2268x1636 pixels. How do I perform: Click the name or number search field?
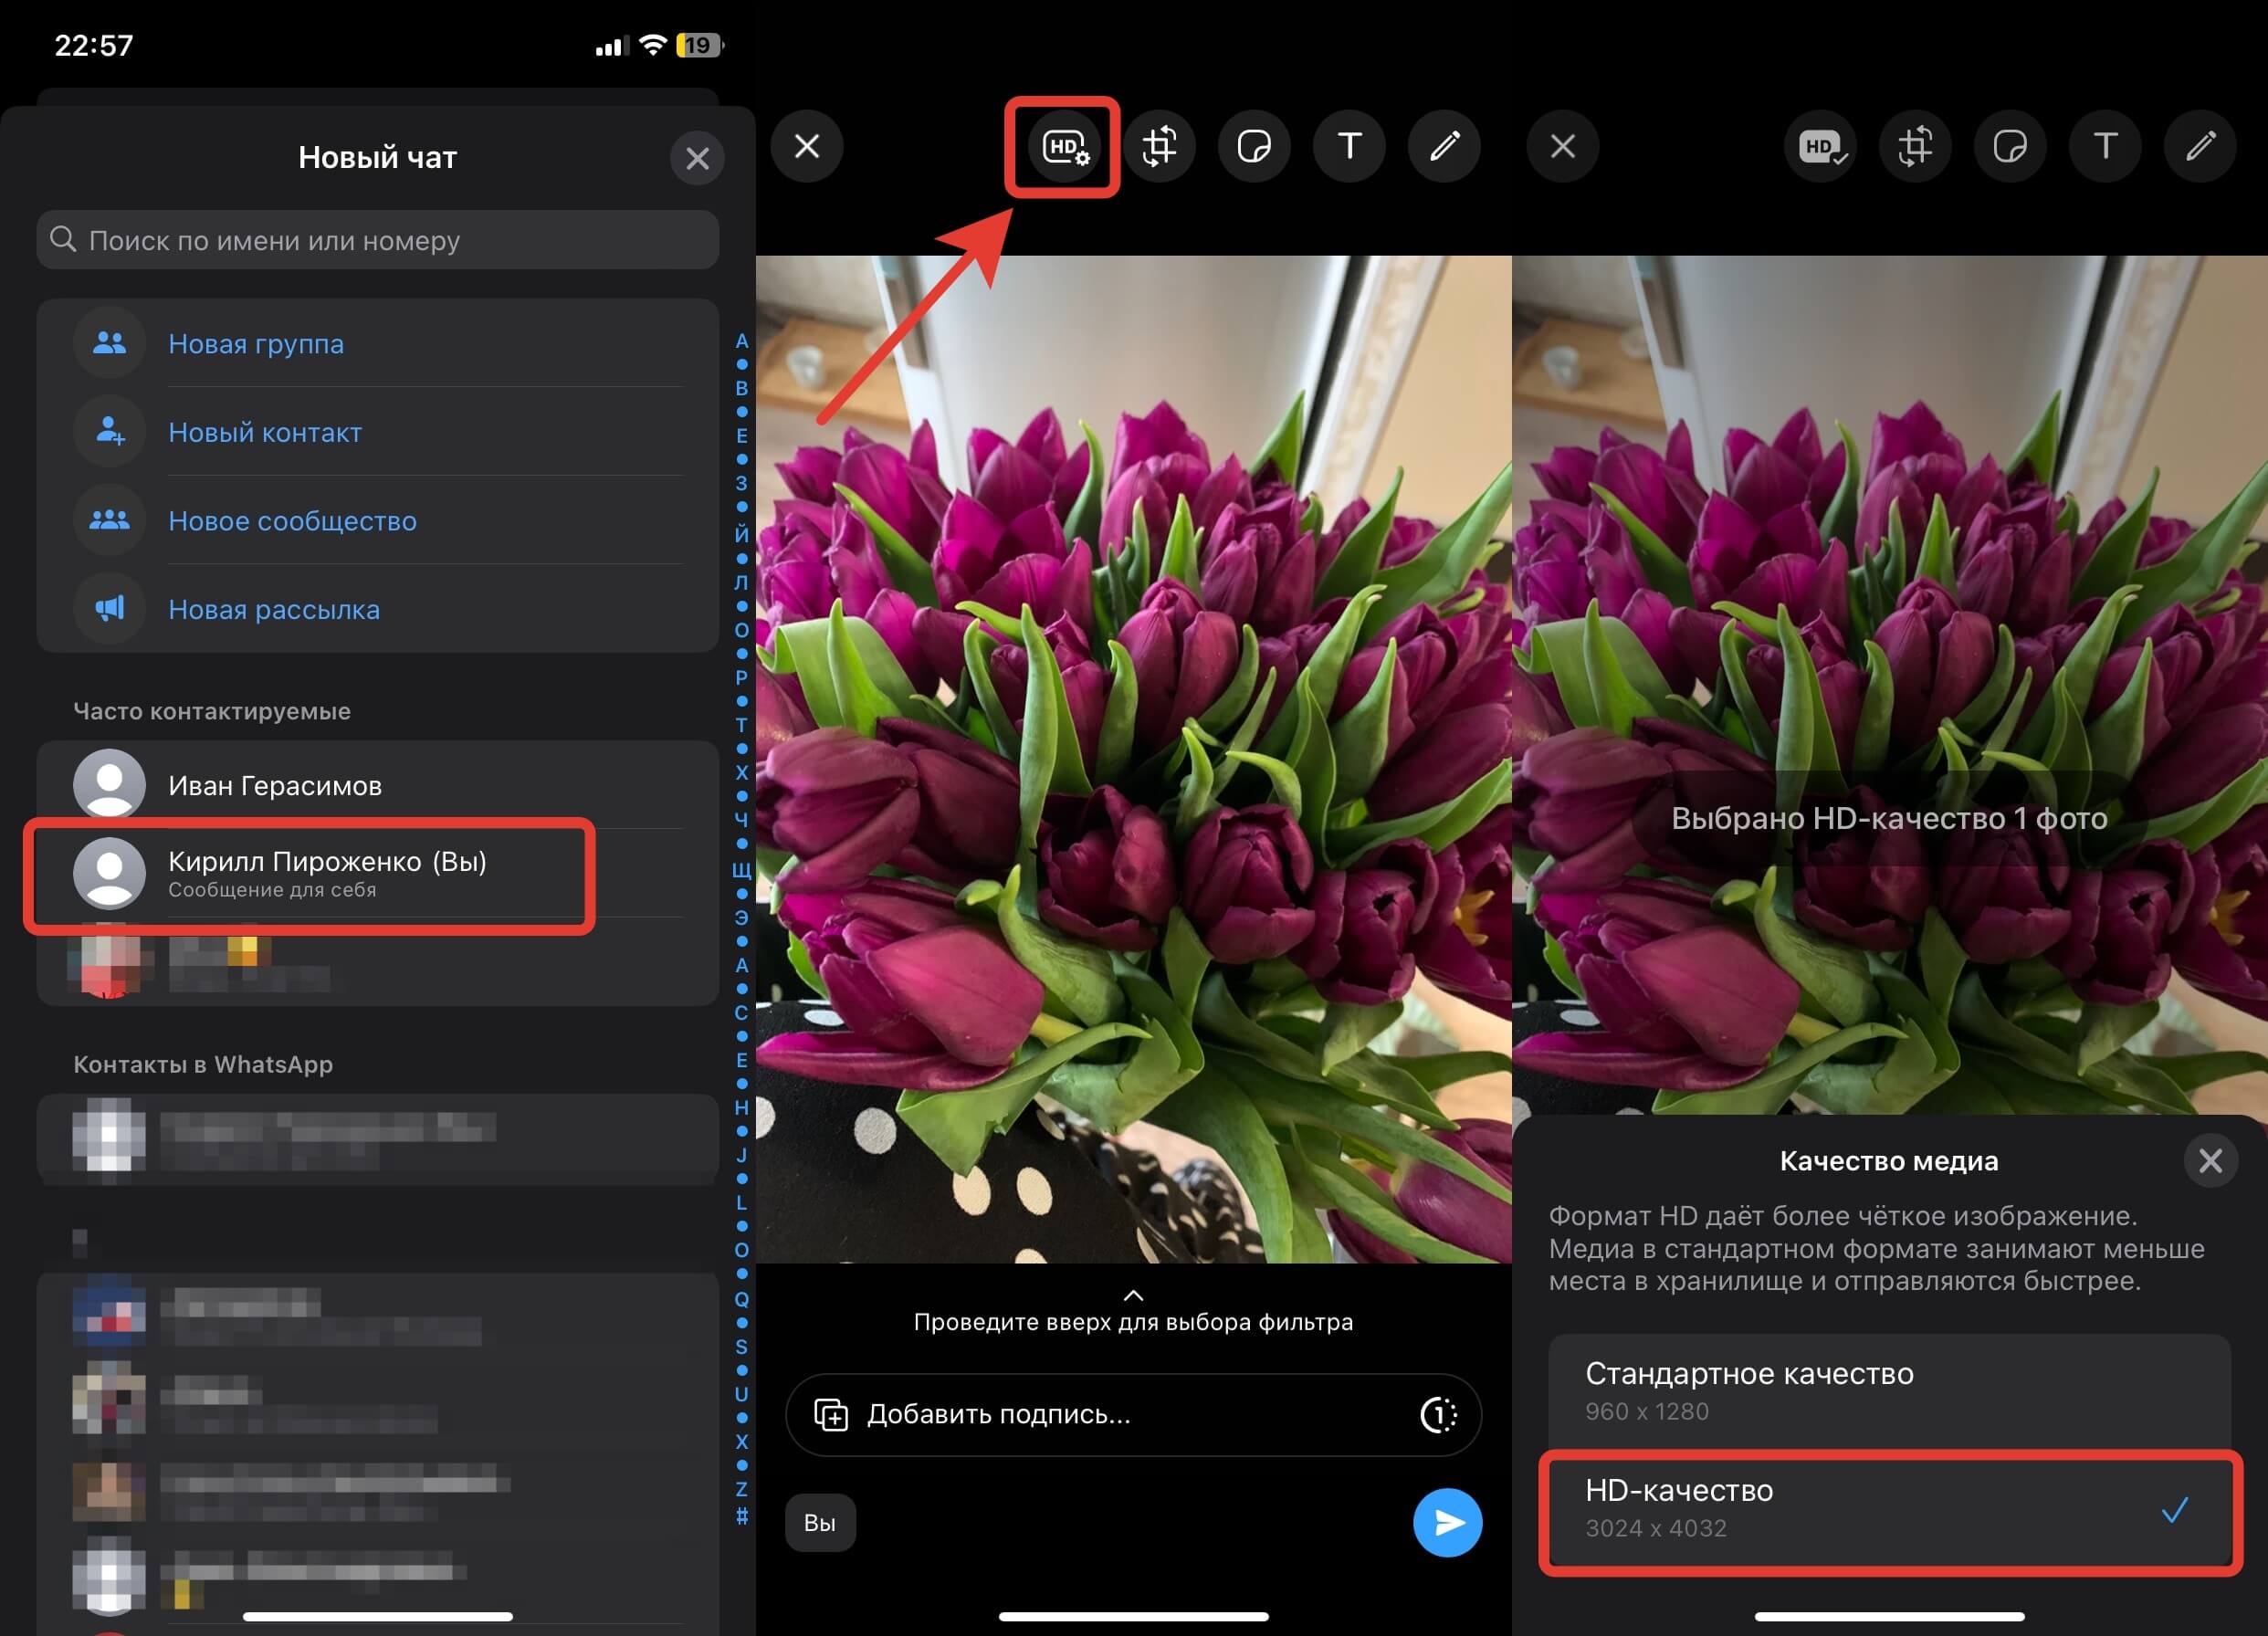tap(378, 240)
